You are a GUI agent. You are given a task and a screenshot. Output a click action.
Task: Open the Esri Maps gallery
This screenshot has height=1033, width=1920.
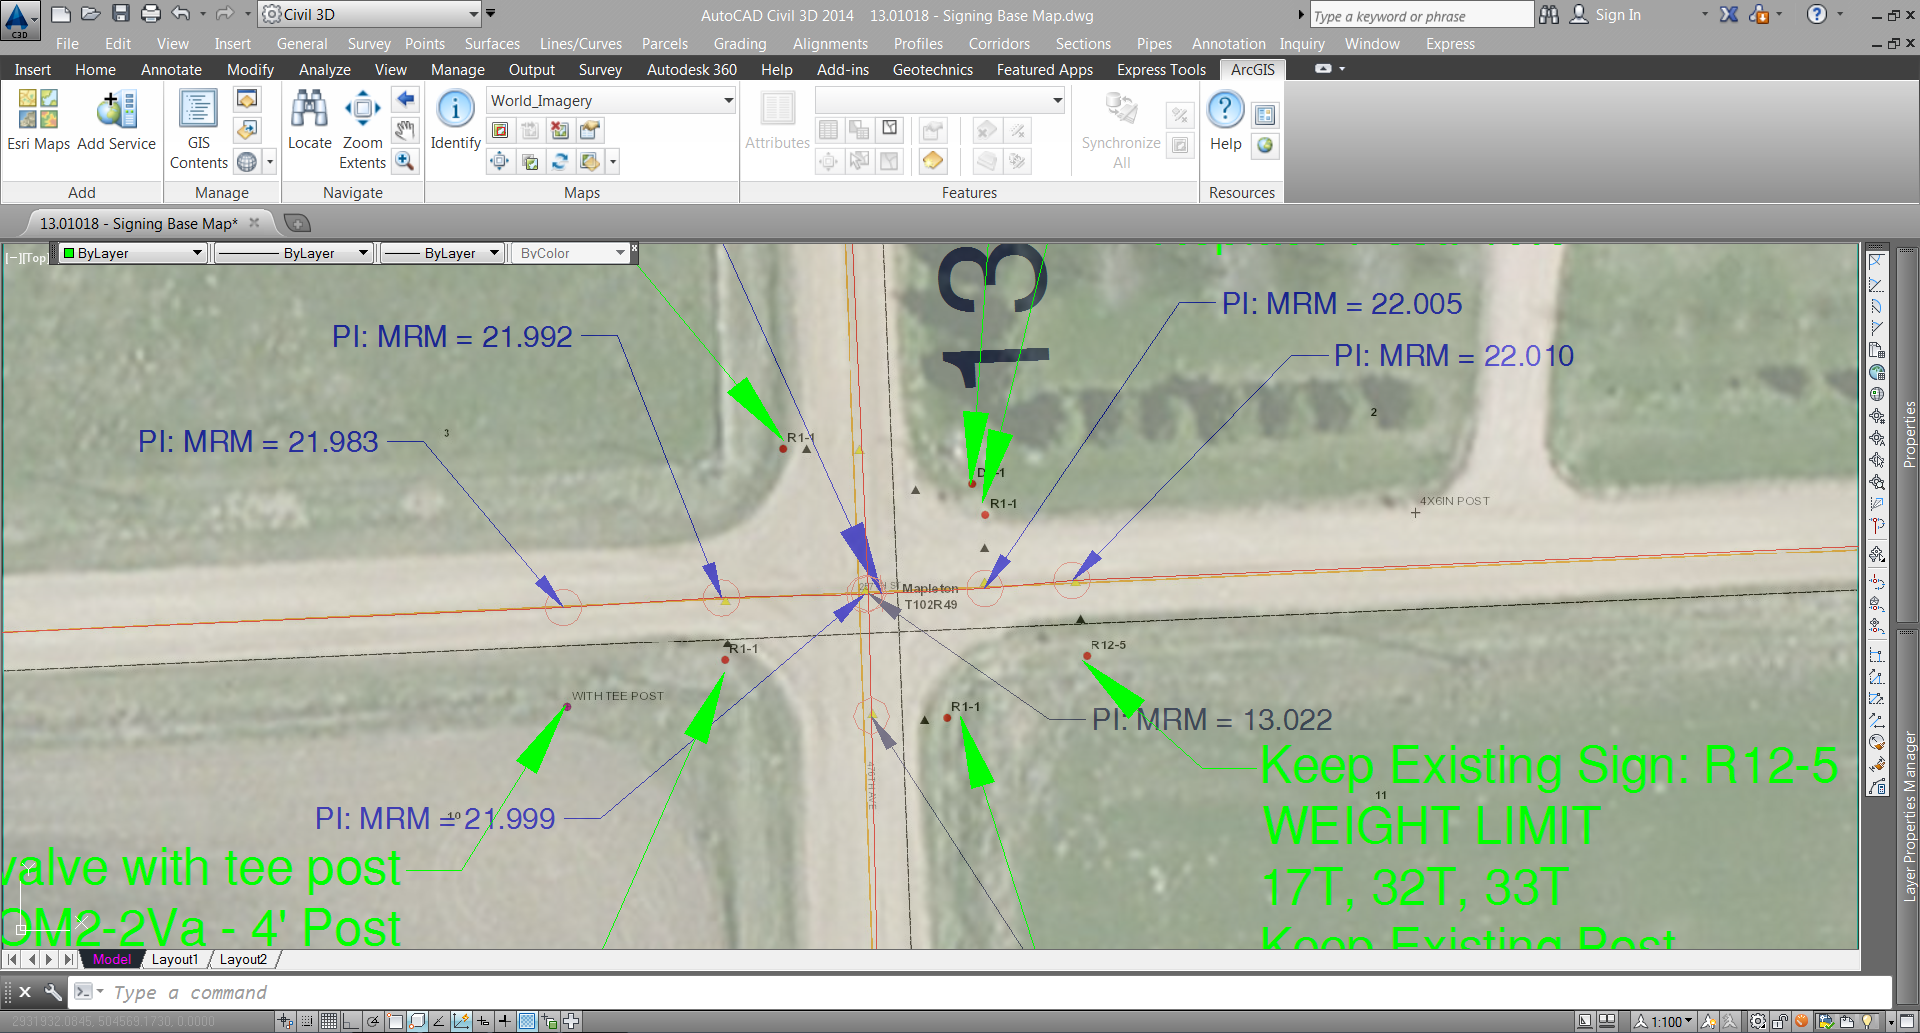pos(38,120)
